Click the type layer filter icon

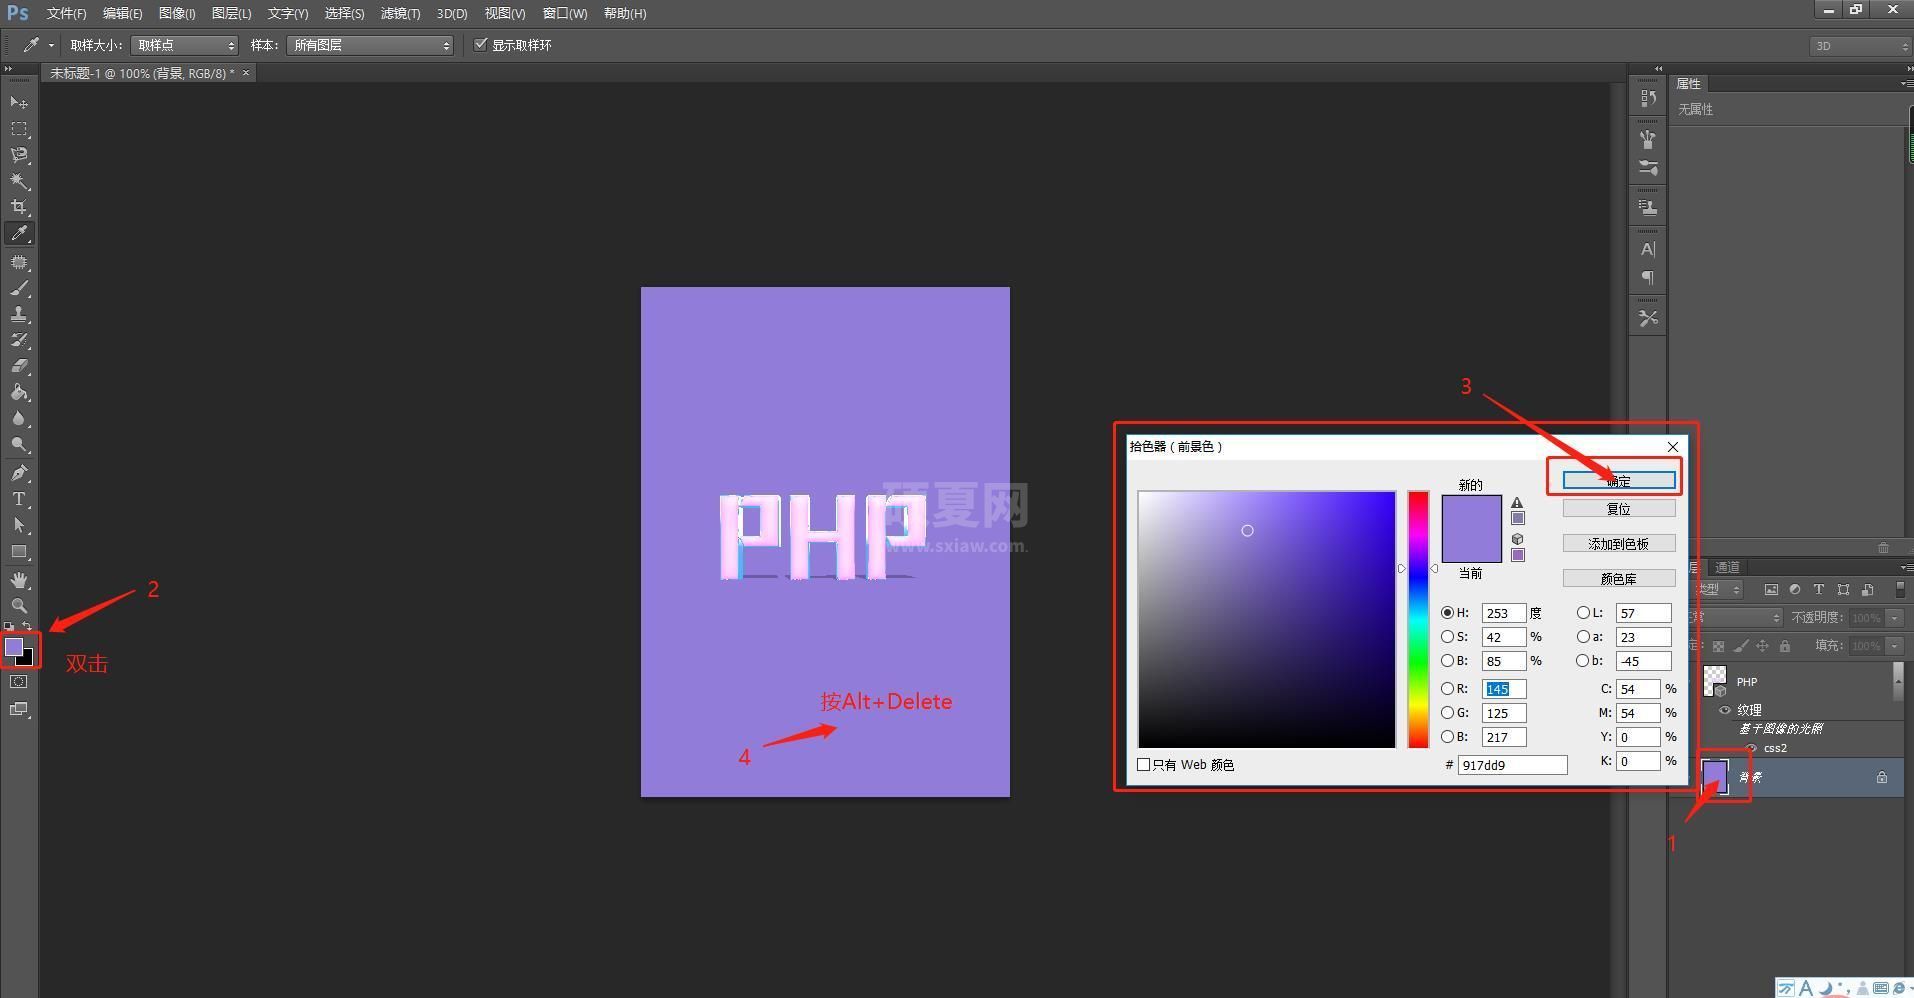(x=1819, y=590)
